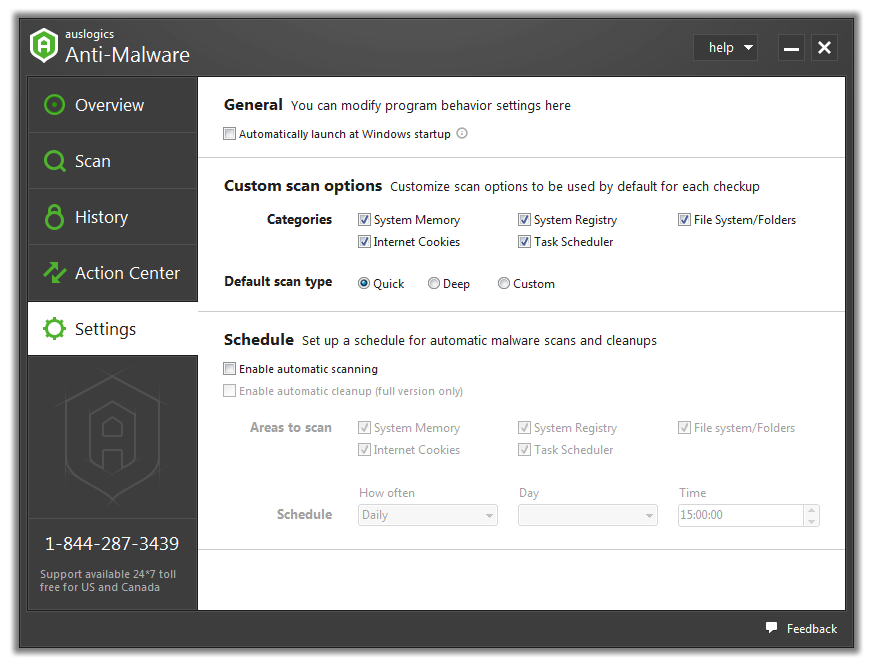
Task: Open the History tab
Action: tap(113, 217)
